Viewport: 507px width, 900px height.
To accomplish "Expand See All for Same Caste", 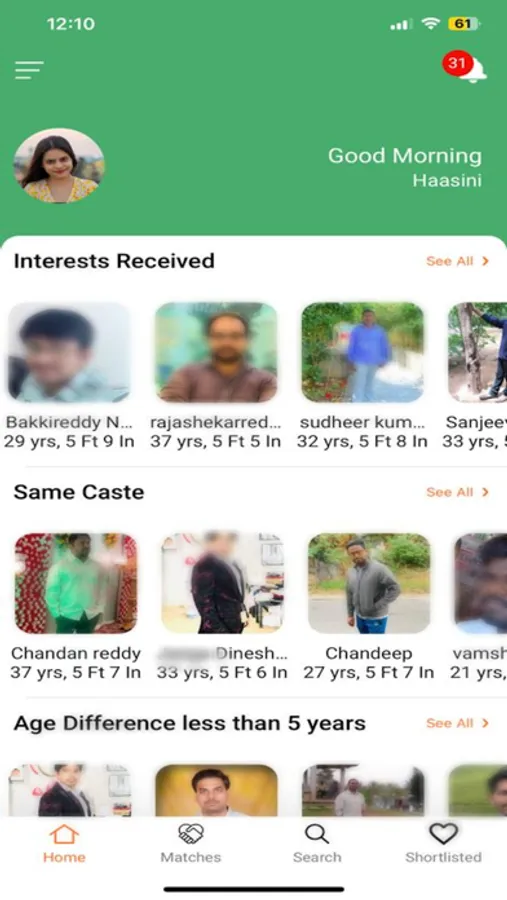I will click(458, 492).
